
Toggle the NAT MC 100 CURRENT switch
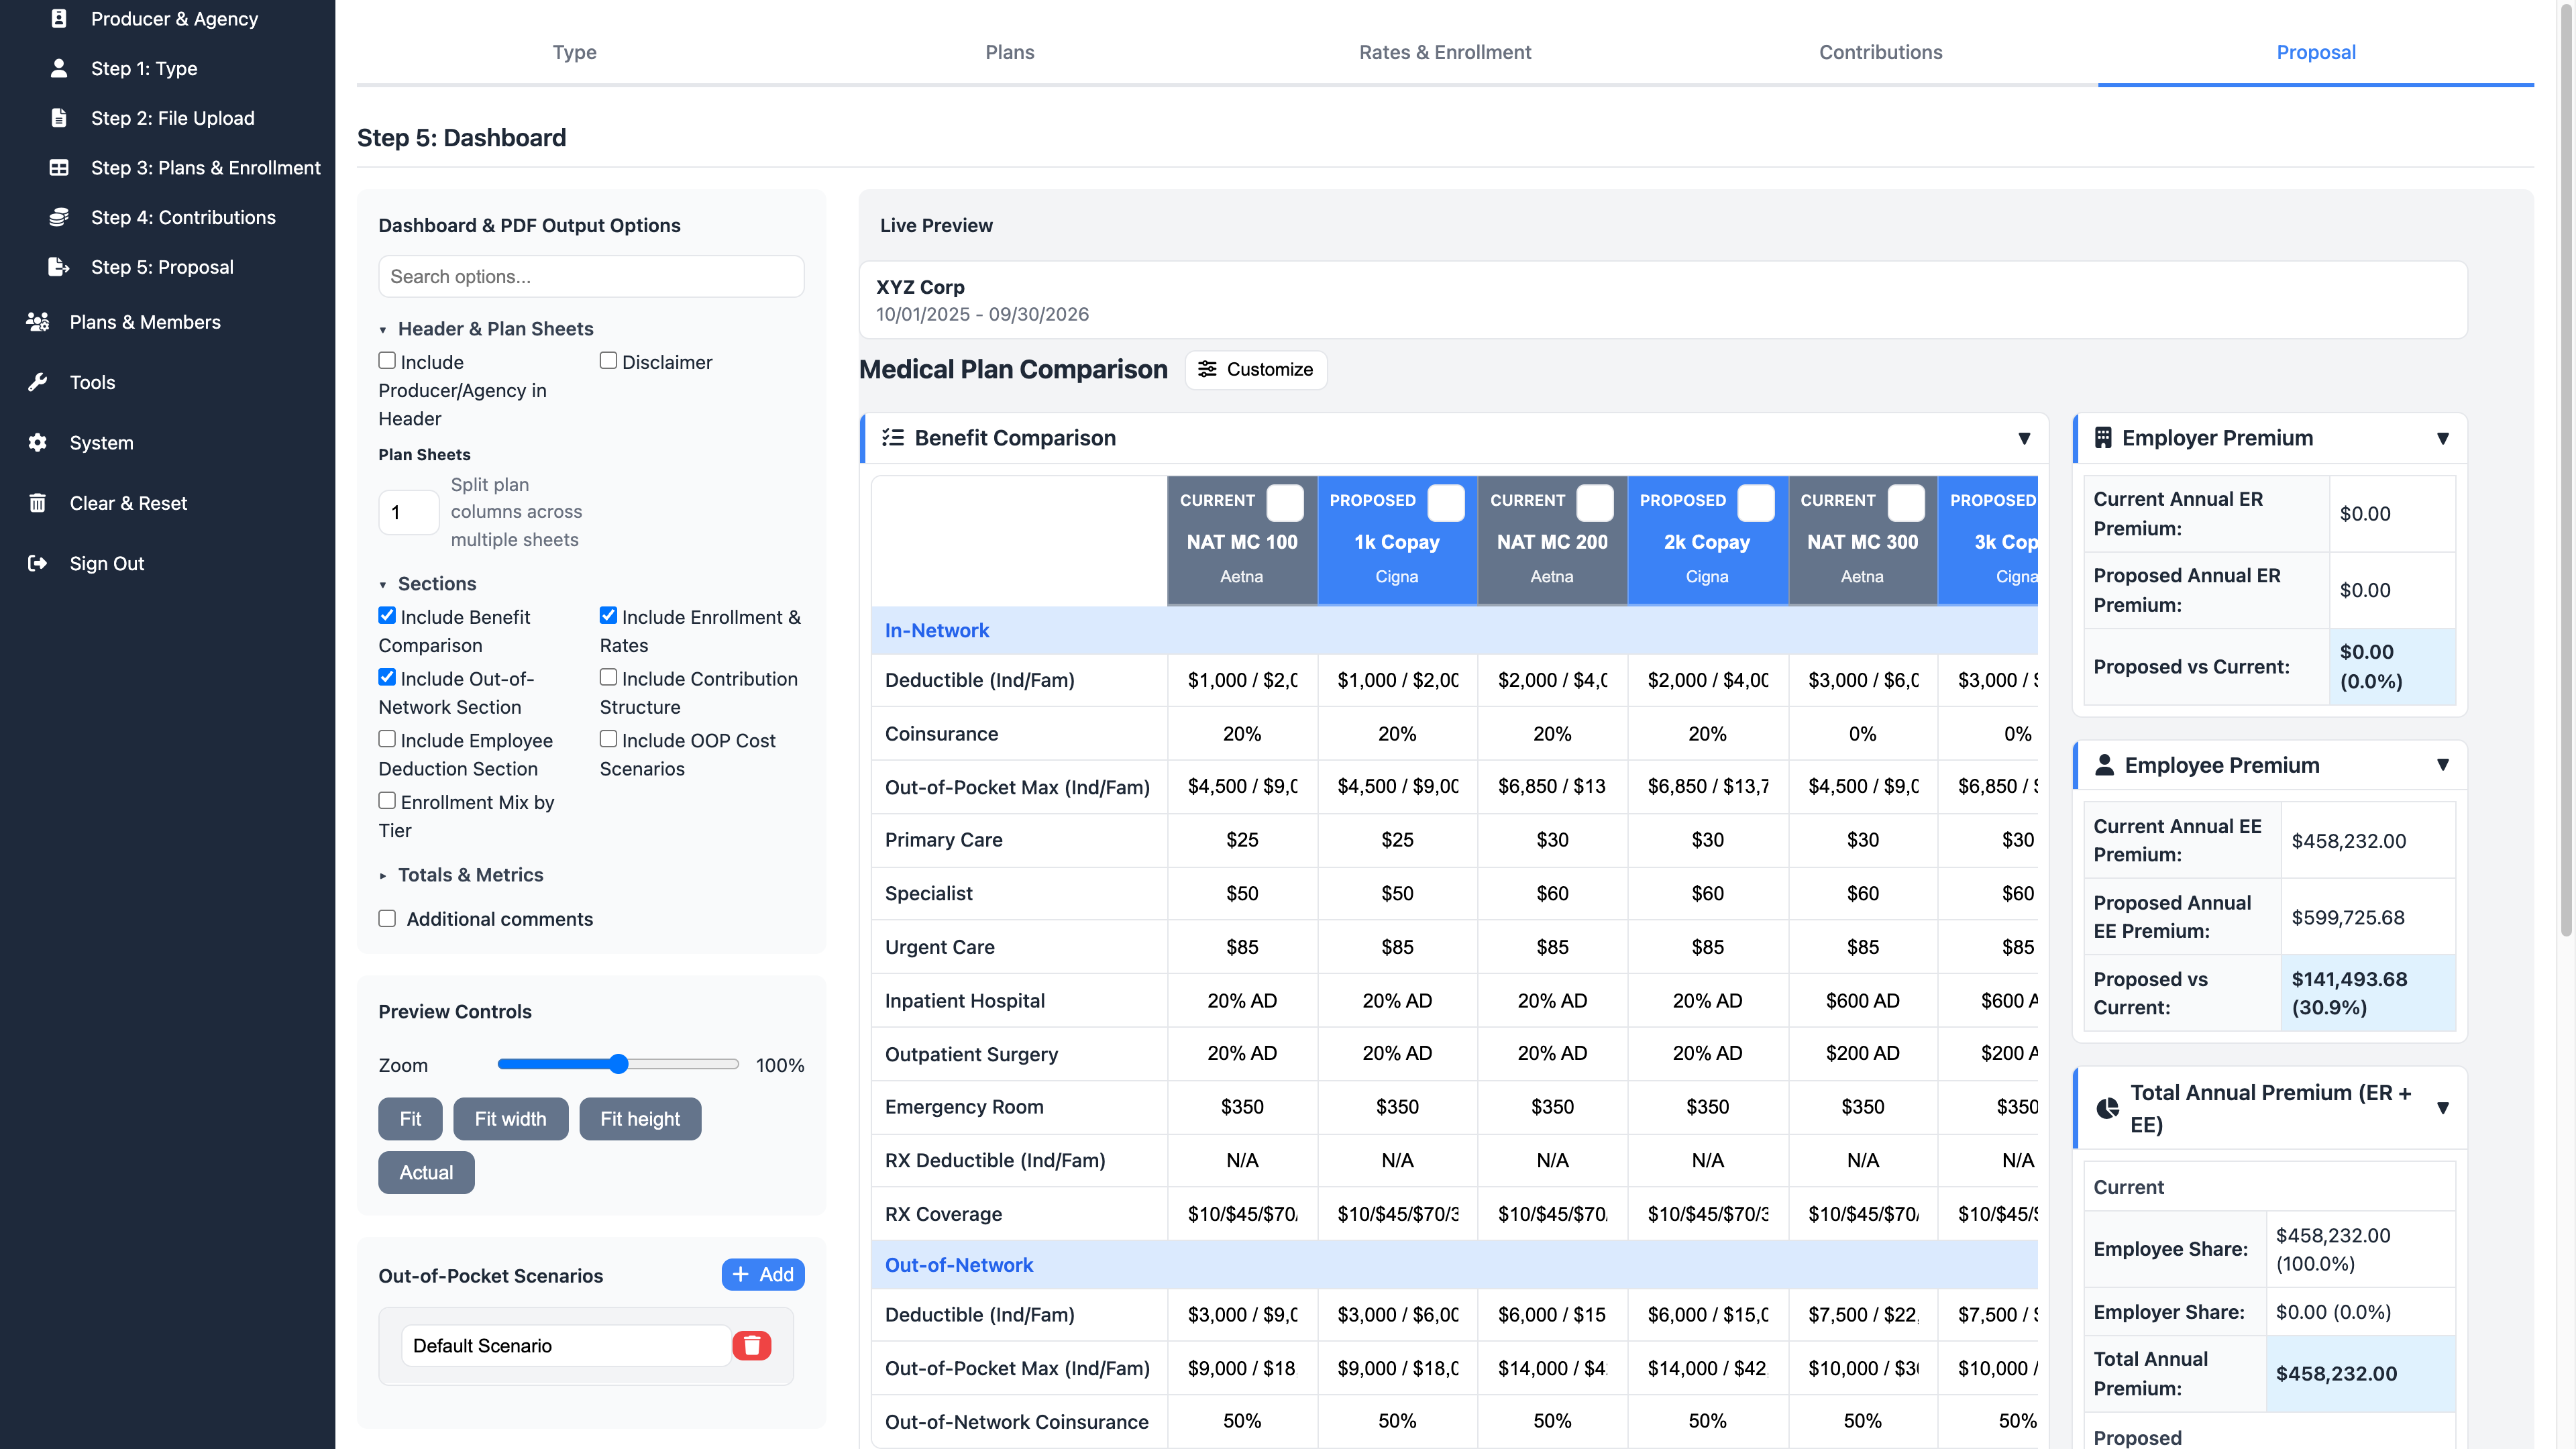(x=1285, y=503)
